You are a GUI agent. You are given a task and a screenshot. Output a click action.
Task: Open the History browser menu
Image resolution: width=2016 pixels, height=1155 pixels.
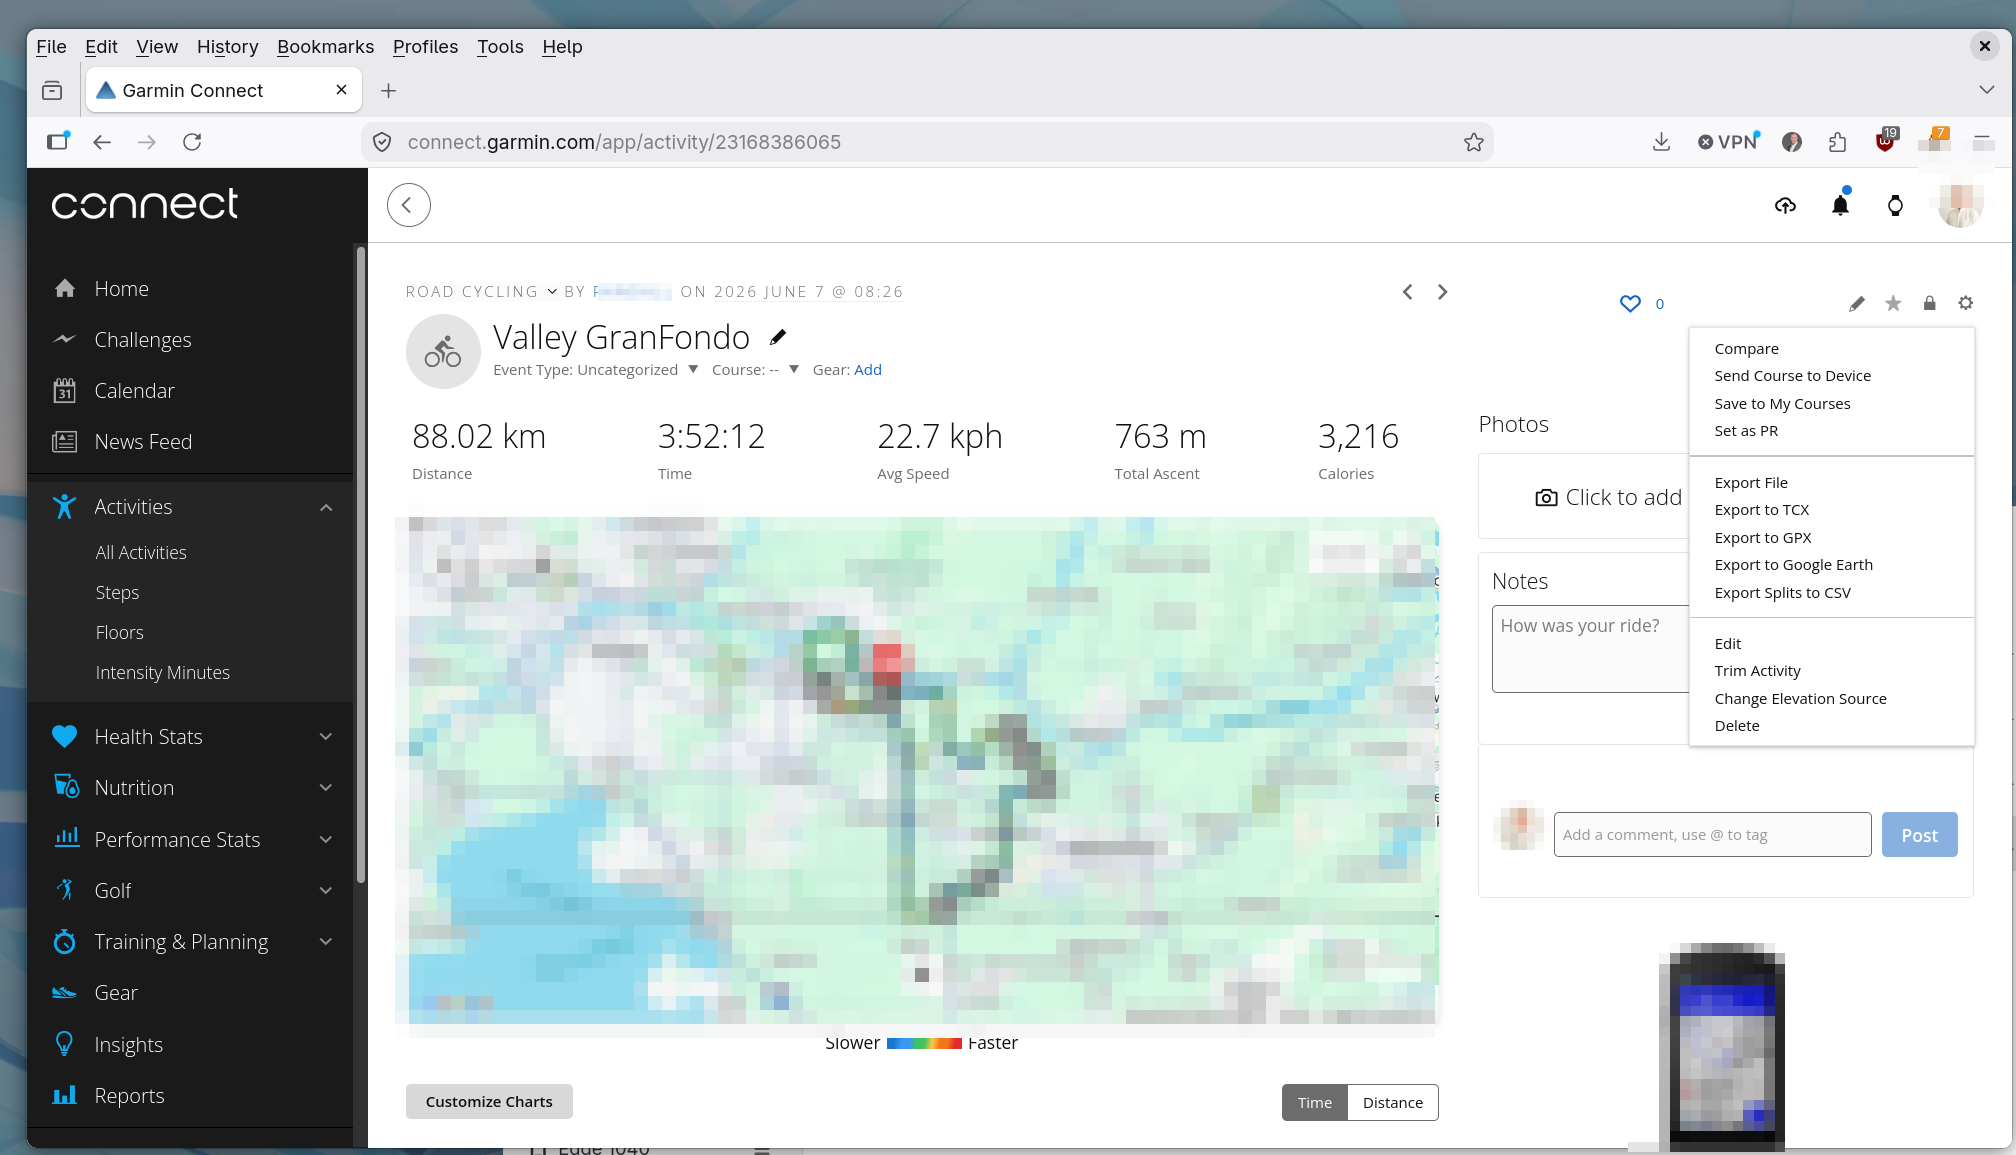point(227,47)
